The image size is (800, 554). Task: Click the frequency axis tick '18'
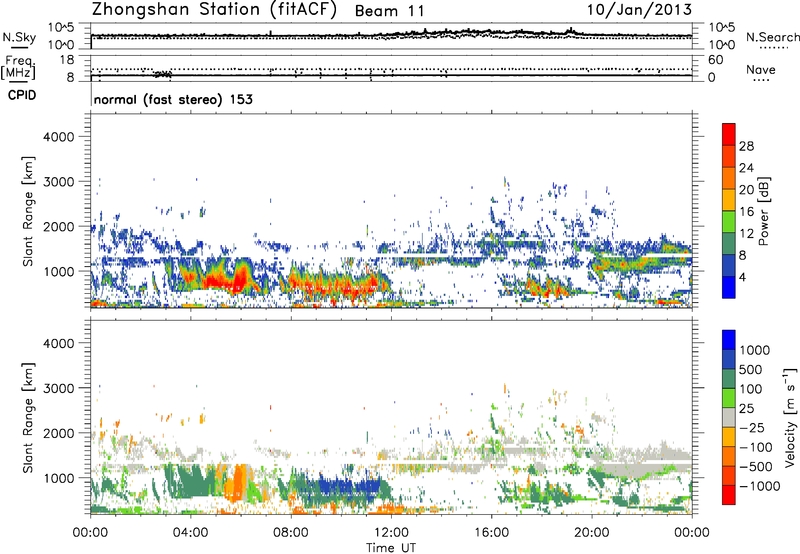(x=67, y=60)
